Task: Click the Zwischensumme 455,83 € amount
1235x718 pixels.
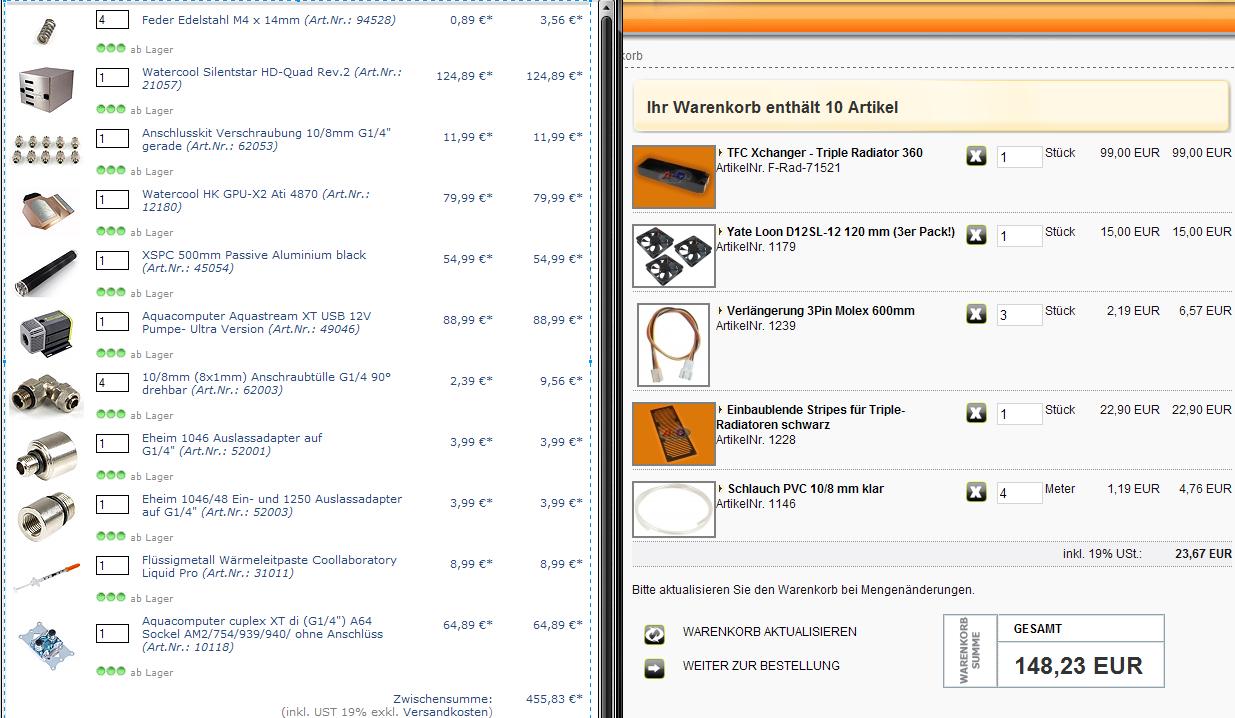Action: (554, 699)
